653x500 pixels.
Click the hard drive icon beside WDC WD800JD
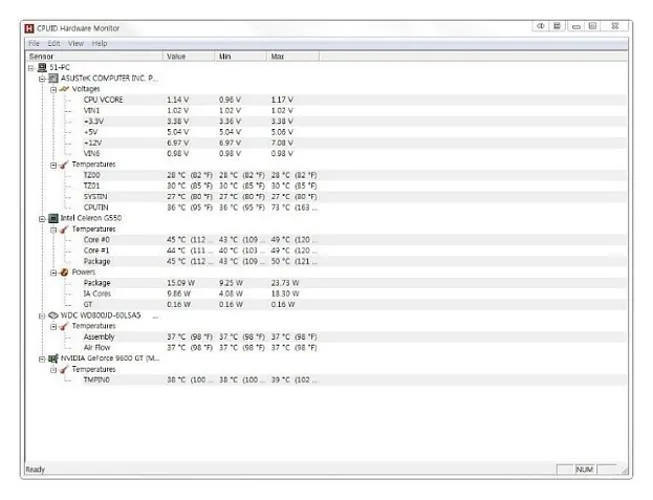click(x=53, y=316)
